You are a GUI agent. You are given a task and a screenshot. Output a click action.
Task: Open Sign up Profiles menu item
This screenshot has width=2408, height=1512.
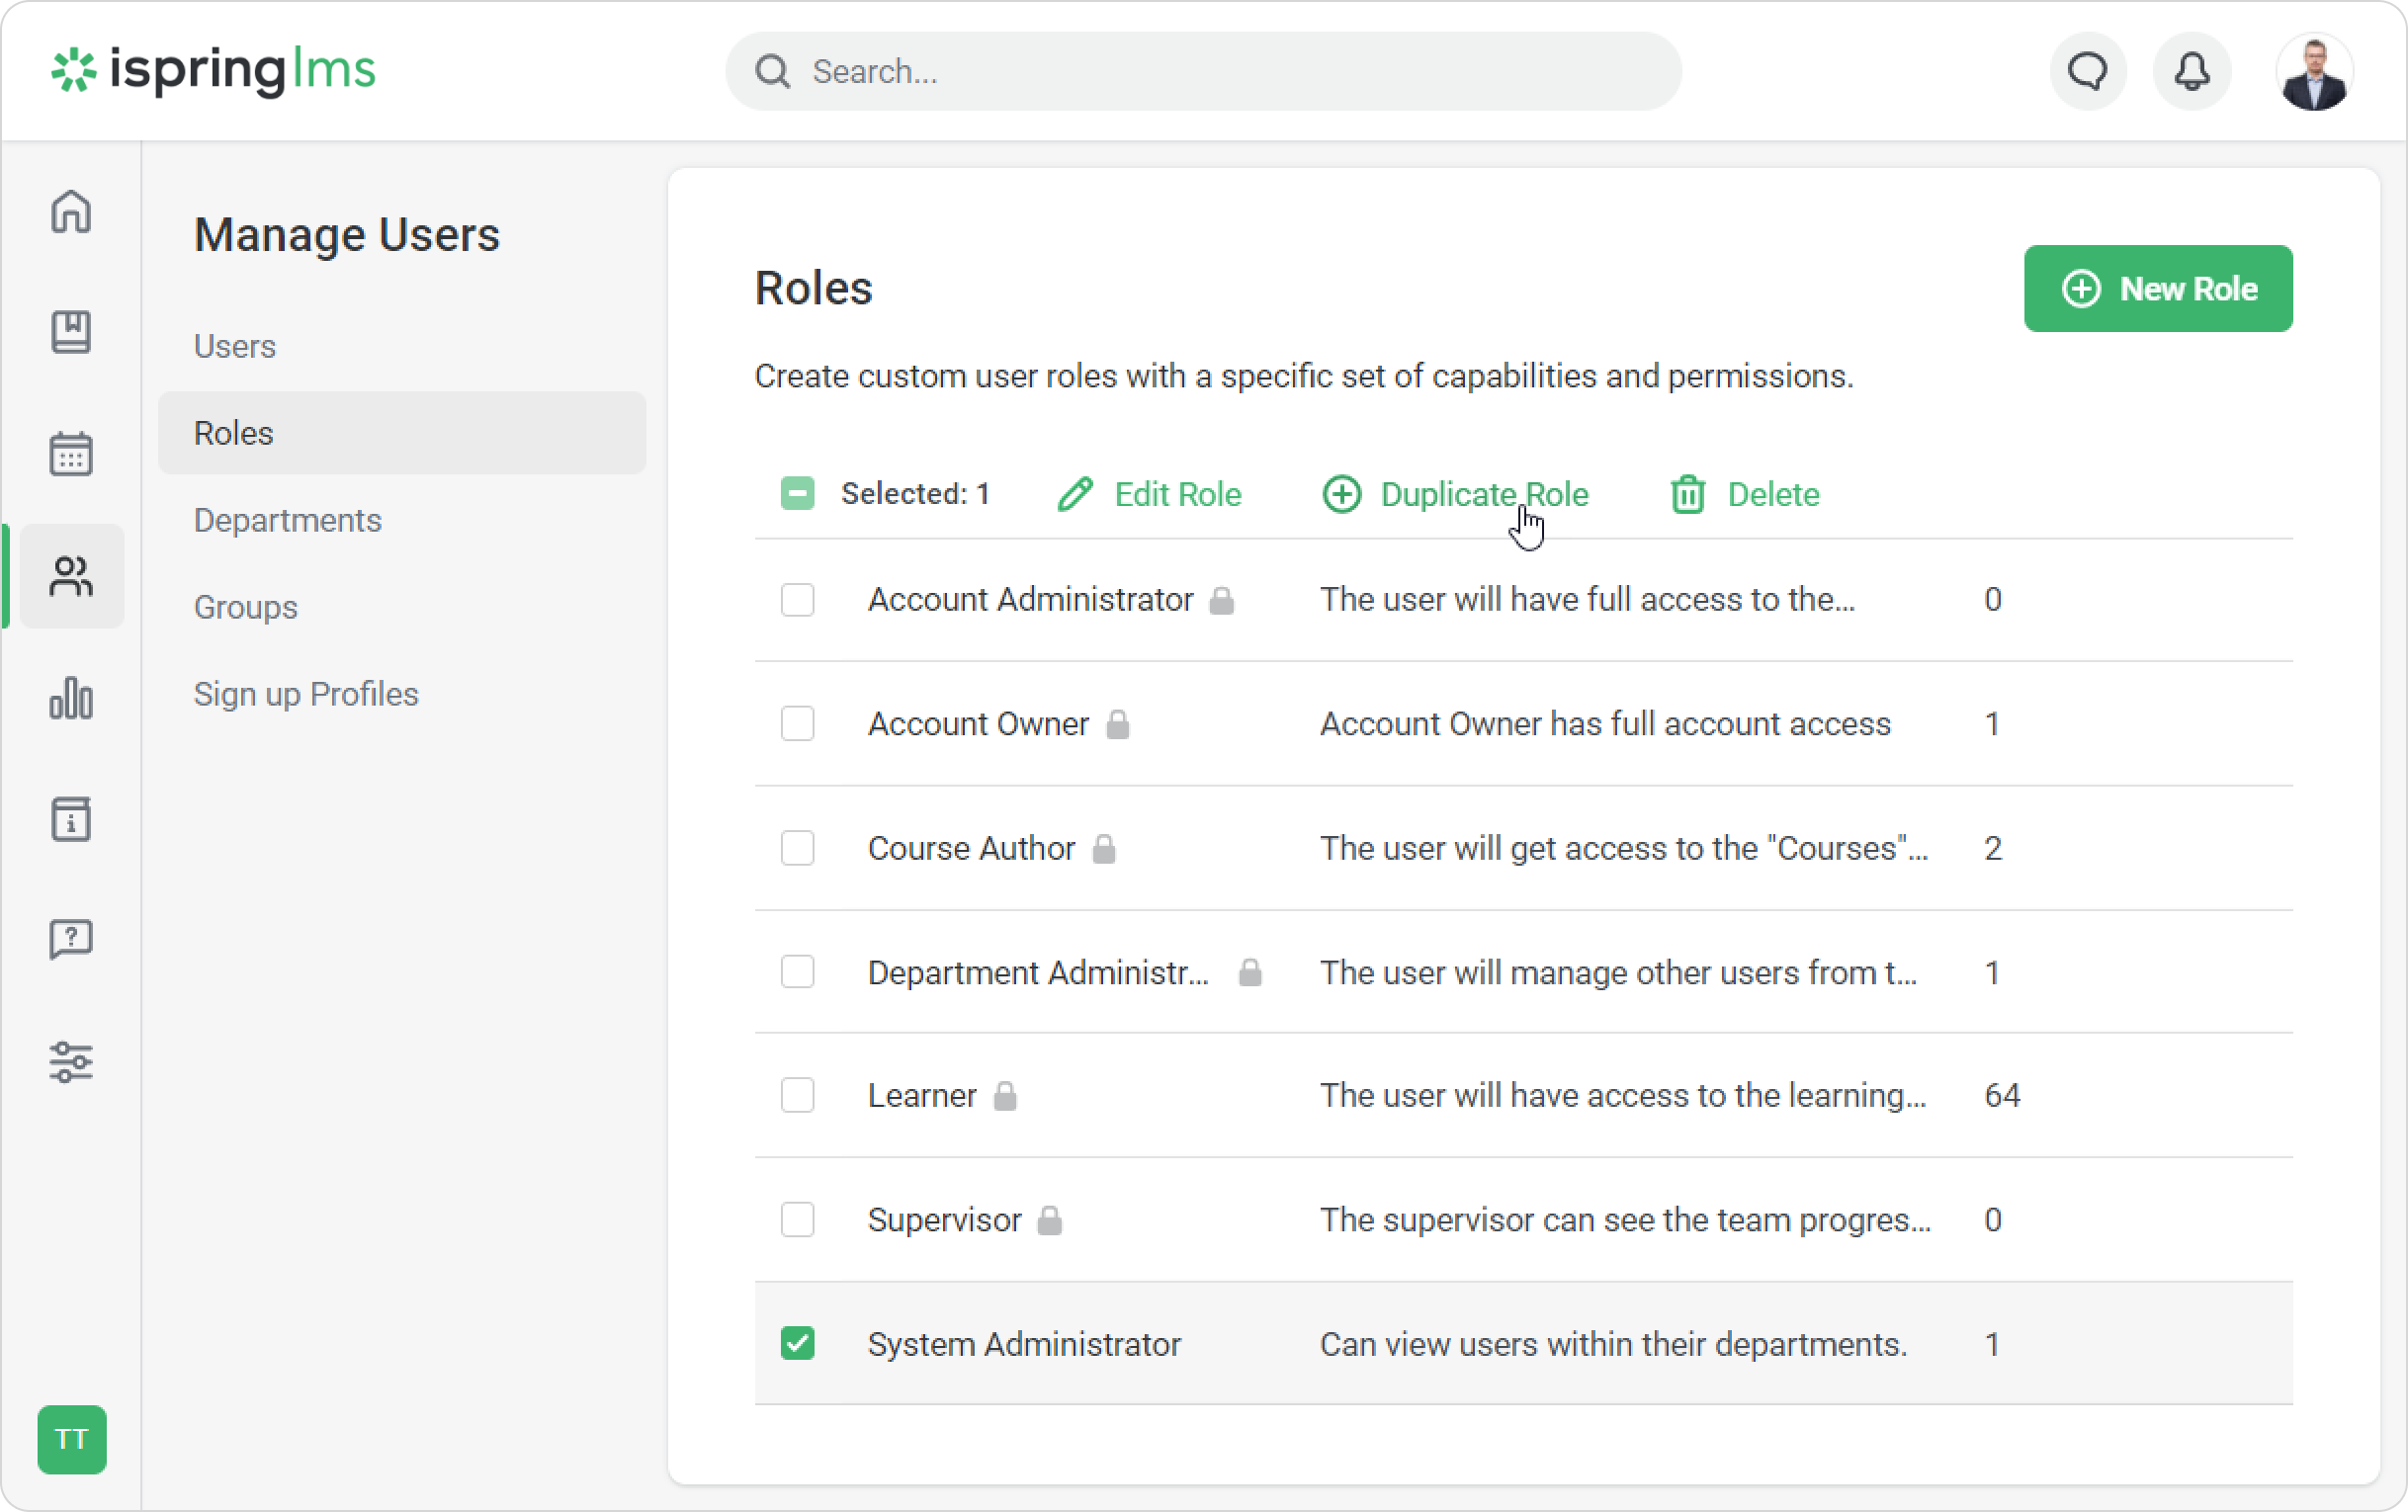305,694
